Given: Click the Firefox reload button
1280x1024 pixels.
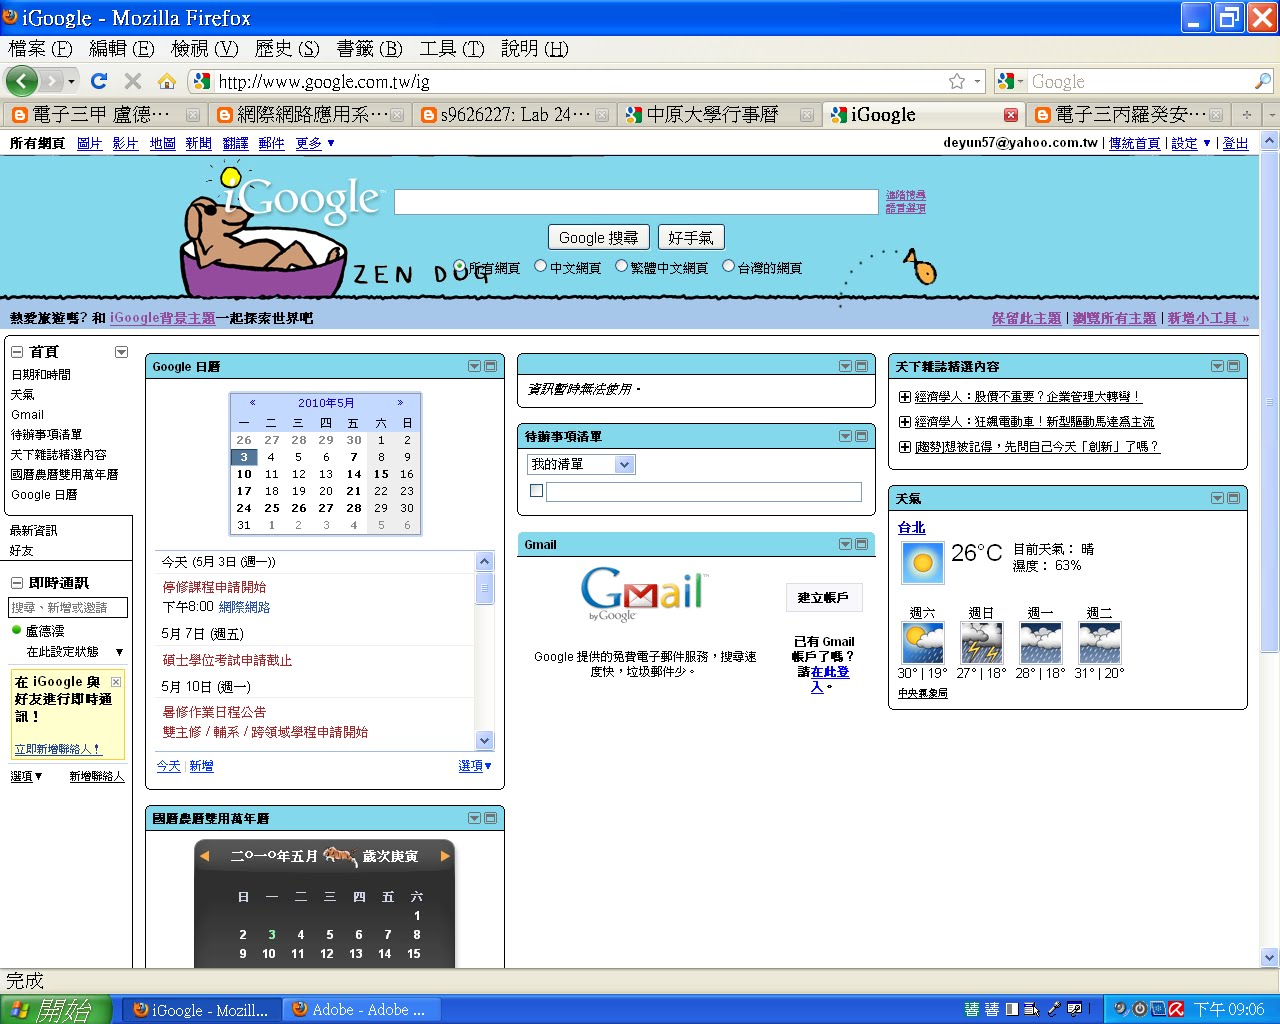Looking at the screenshot, I should pos(98,81).
